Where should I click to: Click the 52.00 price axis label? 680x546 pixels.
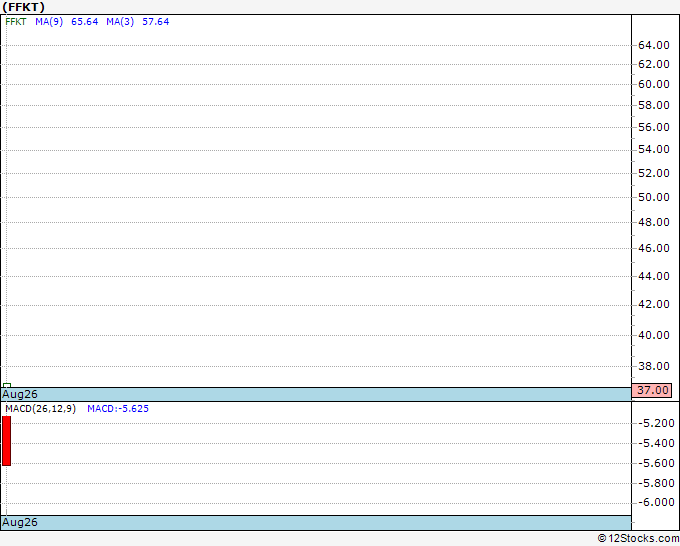(x=654, y=173)
